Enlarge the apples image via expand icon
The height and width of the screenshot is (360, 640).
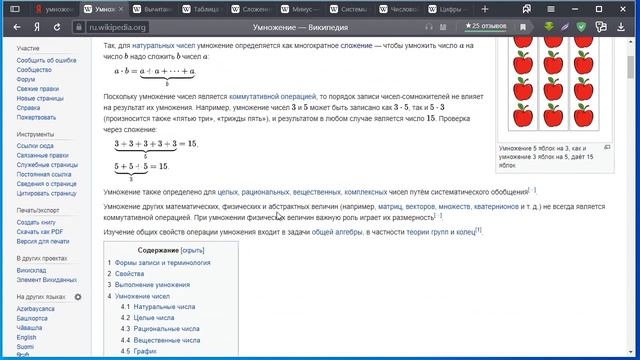607,147
